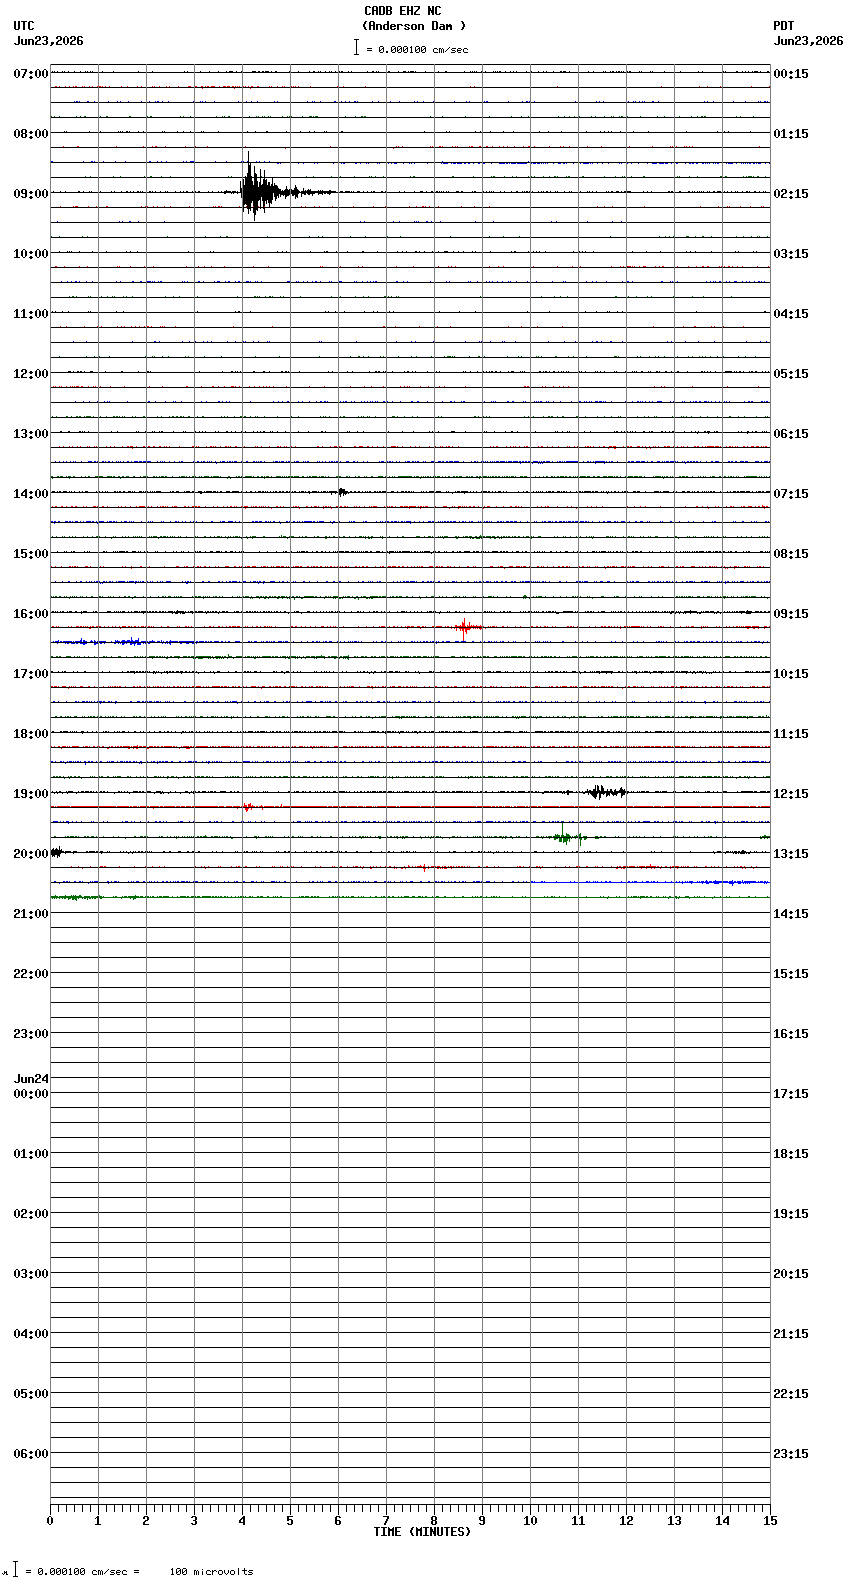The height and width of the screenshot is (1584, 850).
Task: Click the 5 minute axis tick label
Action: (x=290, y=1521)
